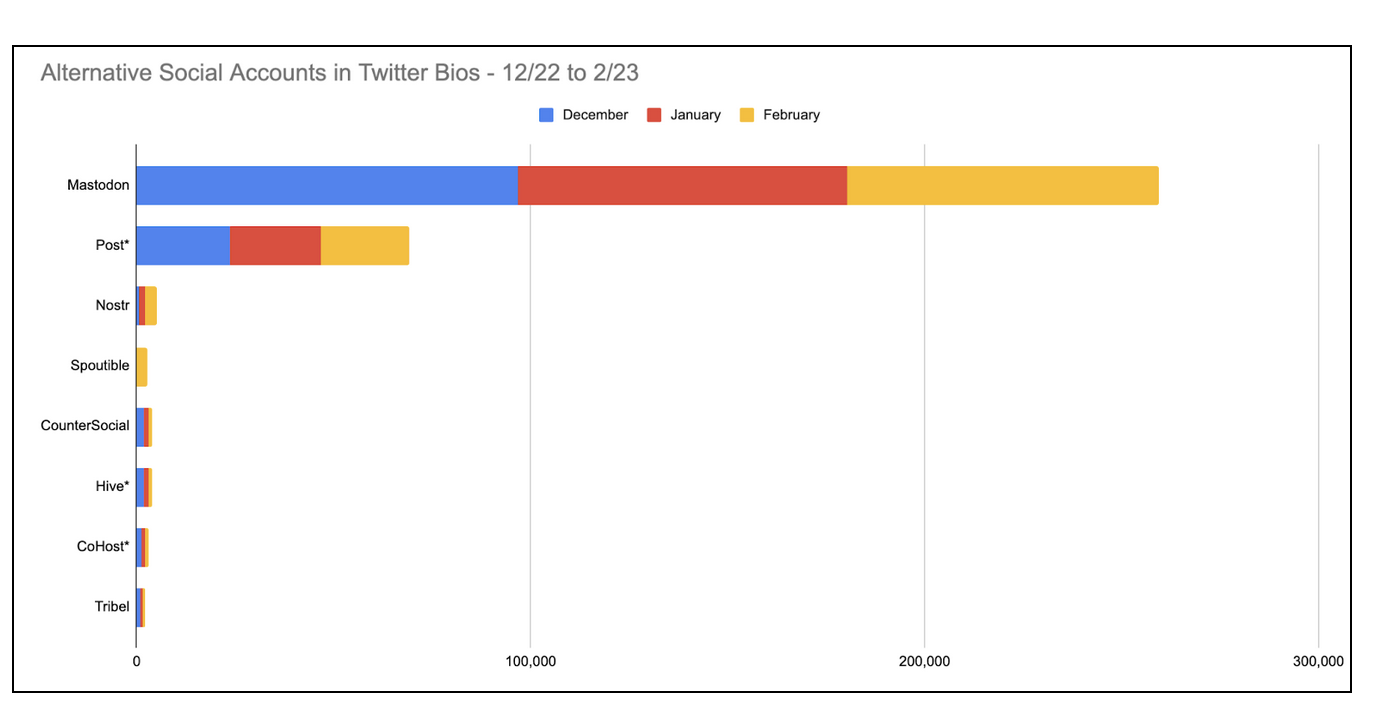Image resolution: width=1374 pixels, height=720 pixels.
Task: Select the January segment of Mastodon bar
Action: click(682, 185)
